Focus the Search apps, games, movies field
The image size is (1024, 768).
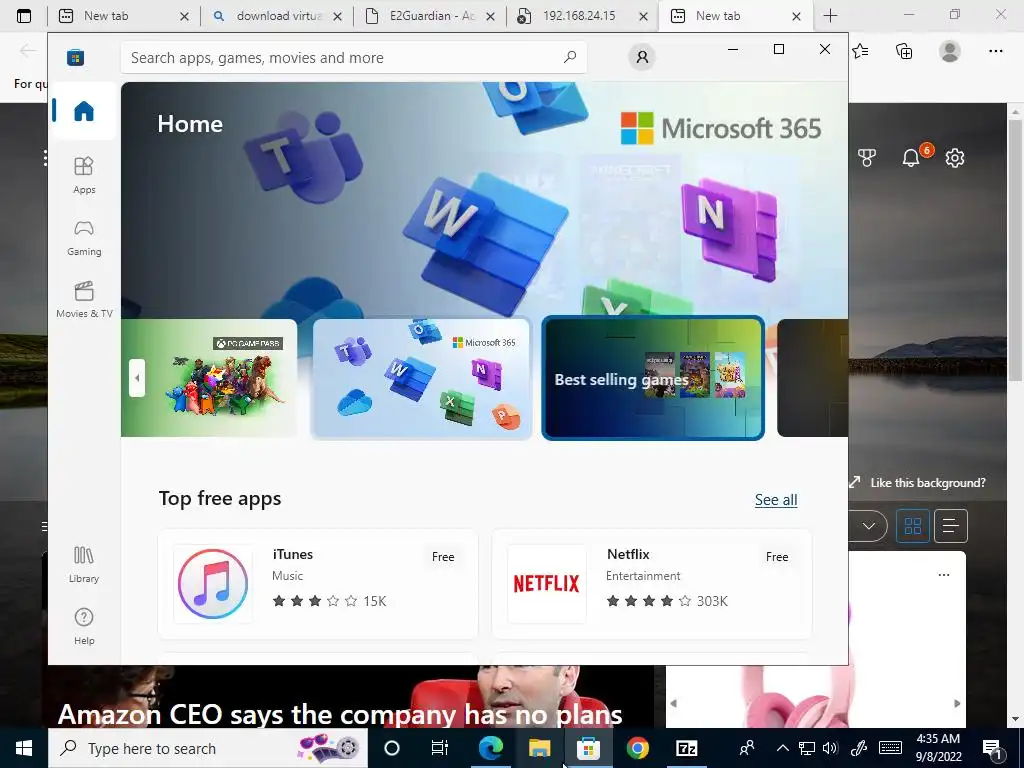point(353,57)
